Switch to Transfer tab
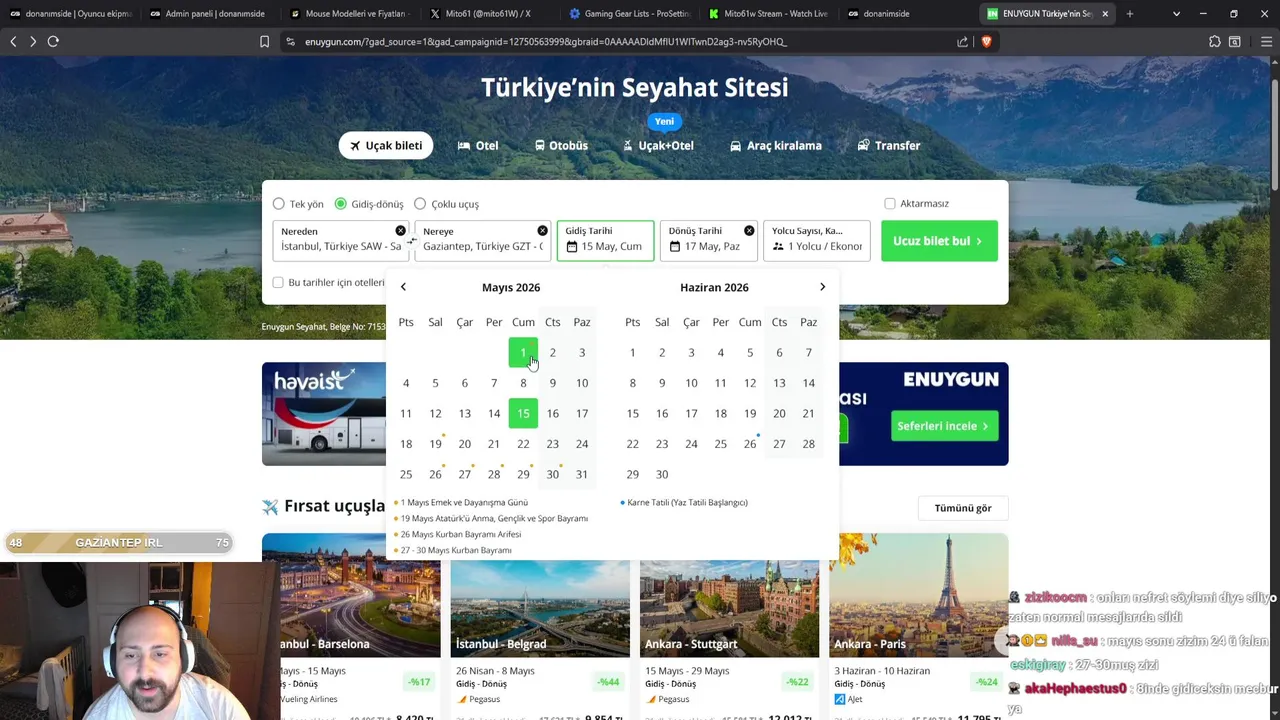This screenshot has height=720, width=1280. 889,145
